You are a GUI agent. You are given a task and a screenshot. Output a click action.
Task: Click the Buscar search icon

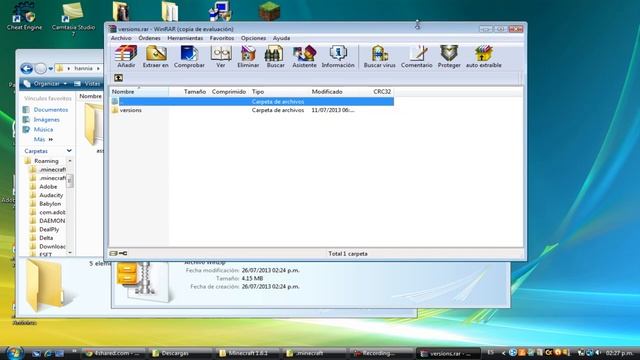coord(276,57)
